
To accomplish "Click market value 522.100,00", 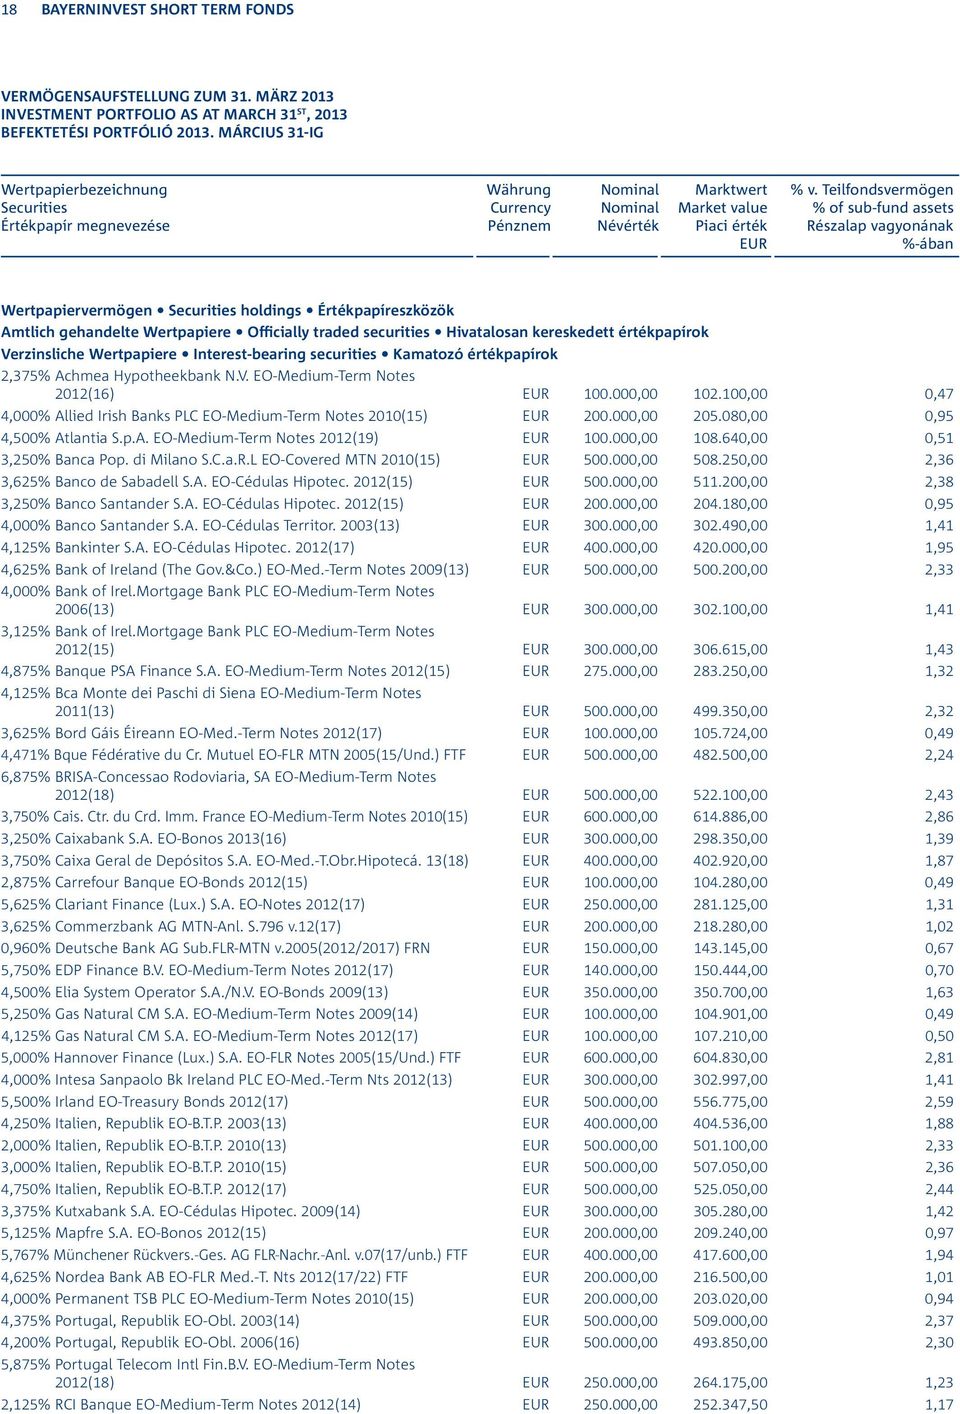I will (730, 795).
